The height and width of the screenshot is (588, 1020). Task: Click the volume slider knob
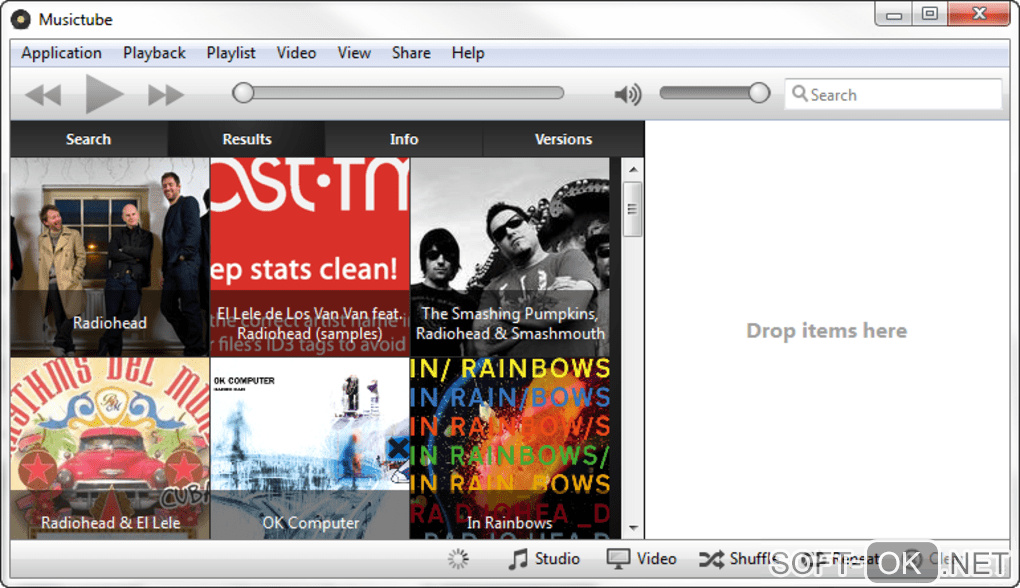click(758, 93)
